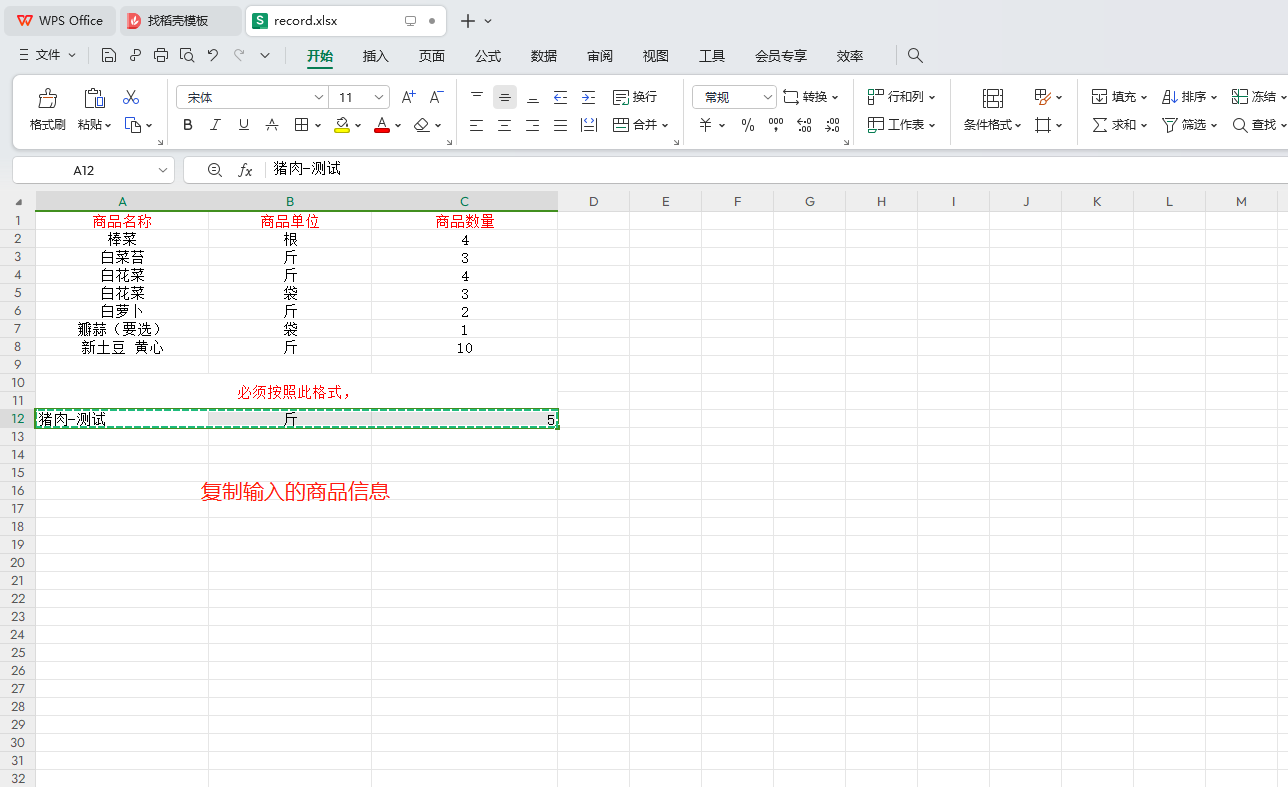Screen dimensions: 1288x787
Task: Click the strikethrough text icon
Action: pyautogui.click(x=272, y=125)
